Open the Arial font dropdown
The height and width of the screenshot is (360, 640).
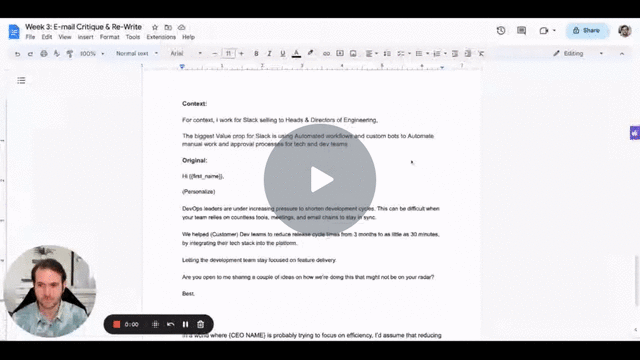pyautogui.click(x=186, y=53)
